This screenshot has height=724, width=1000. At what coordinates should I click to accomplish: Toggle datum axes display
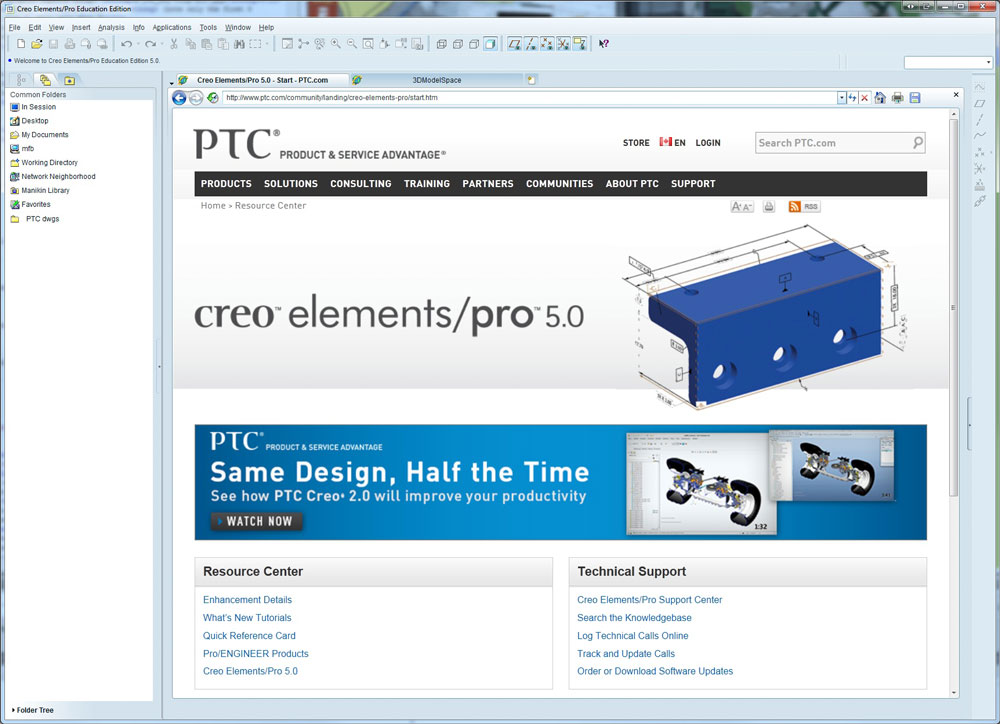(x=531, y=43)
